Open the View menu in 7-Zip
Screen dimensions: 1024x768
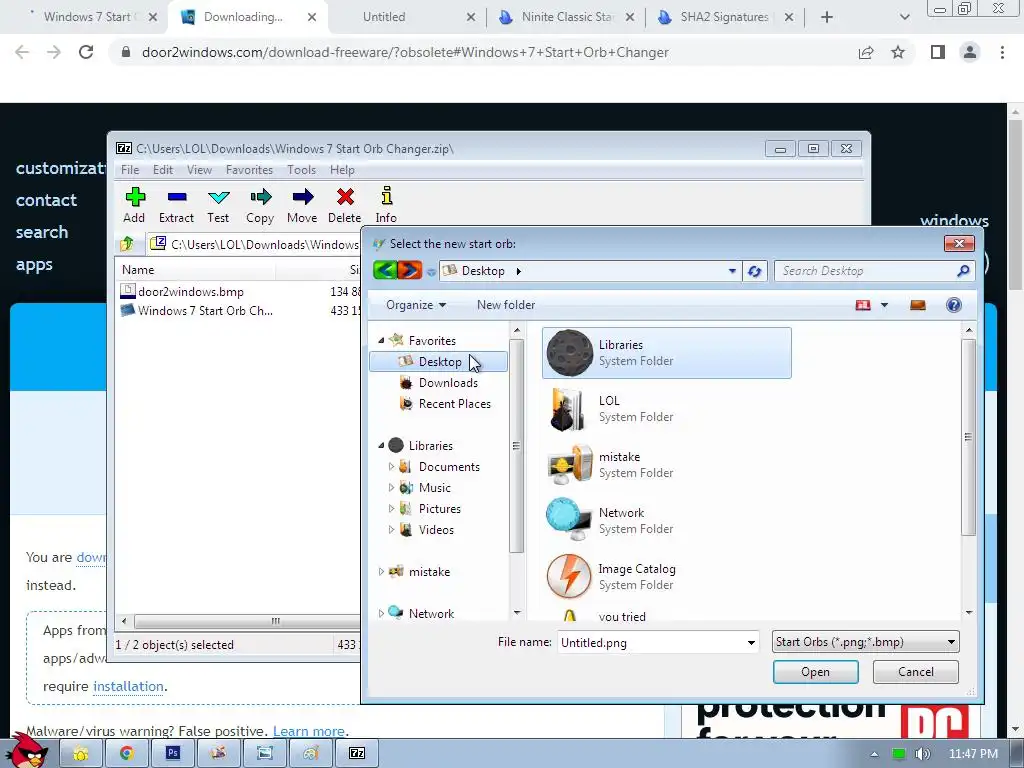point(199,170)
